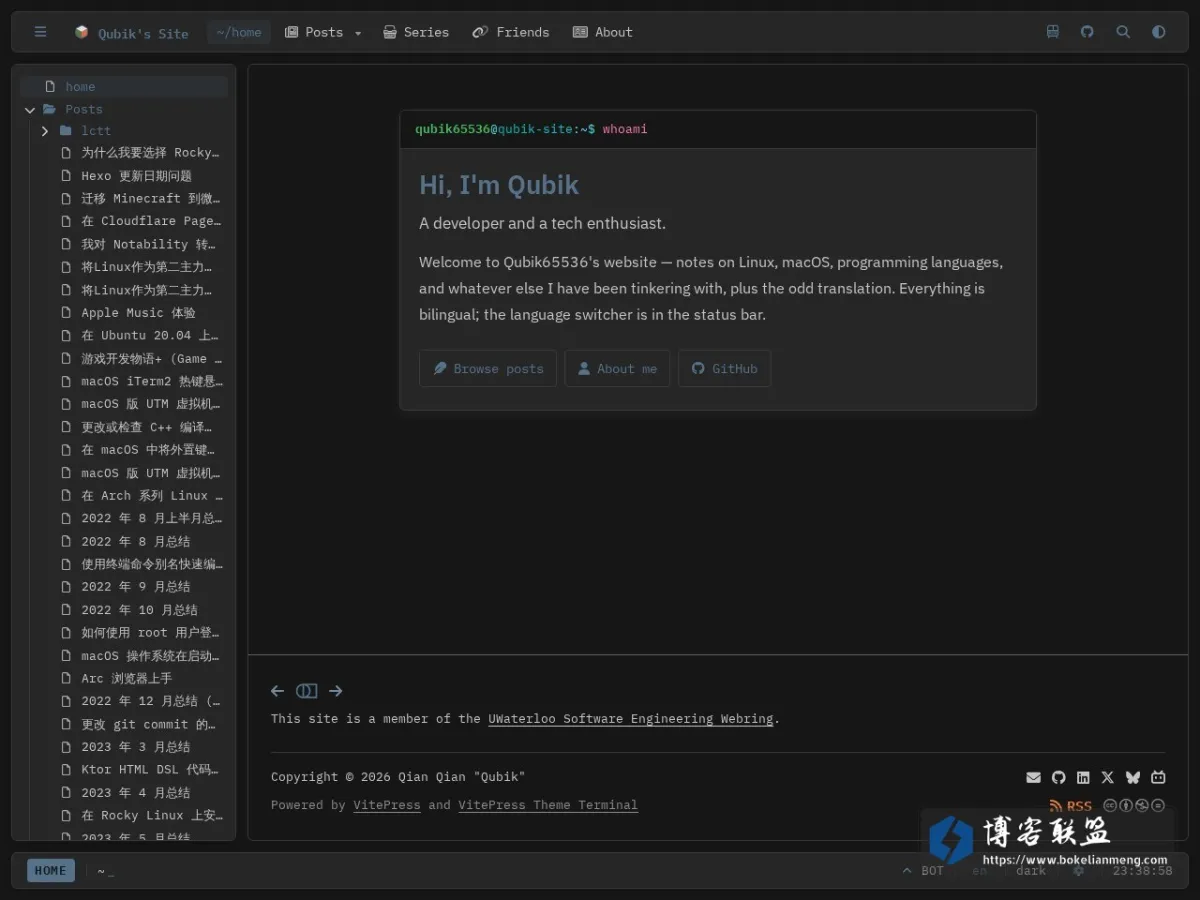Open UWaterloo Software Engineering Webring link
1200x900 pixels.
631,719
